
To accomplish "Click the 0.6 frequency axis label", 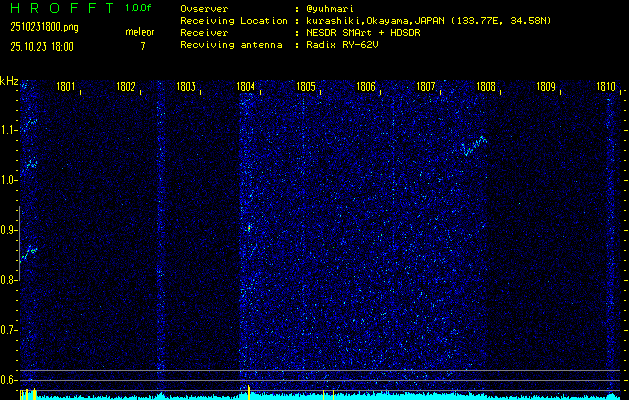I will point(8,380).
